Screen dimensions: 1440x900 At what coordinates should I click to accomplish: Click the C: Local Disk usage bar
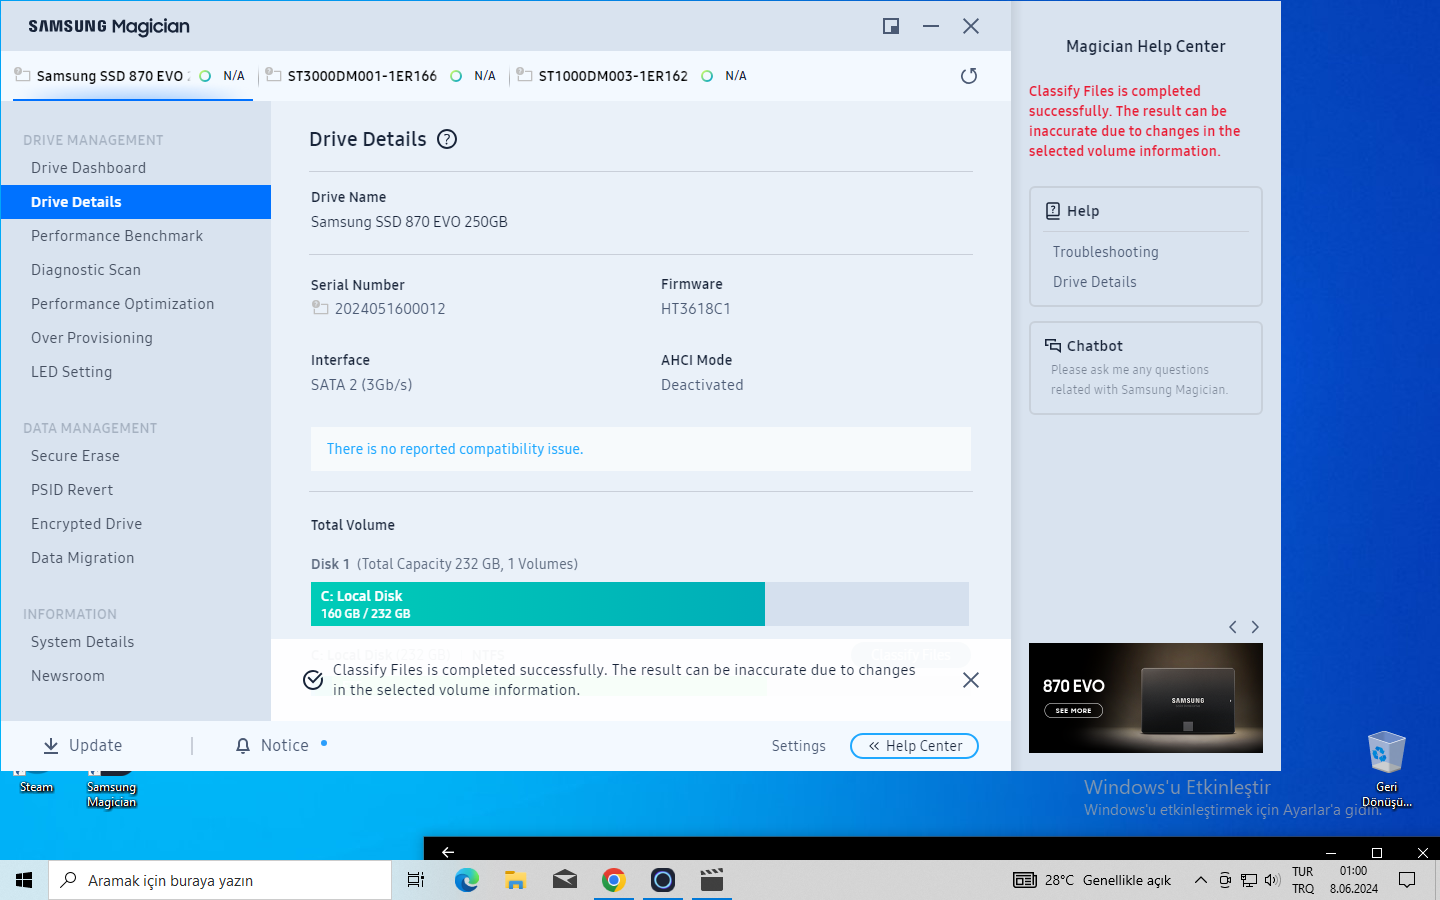pyautogui.click(x=640, y=604)
